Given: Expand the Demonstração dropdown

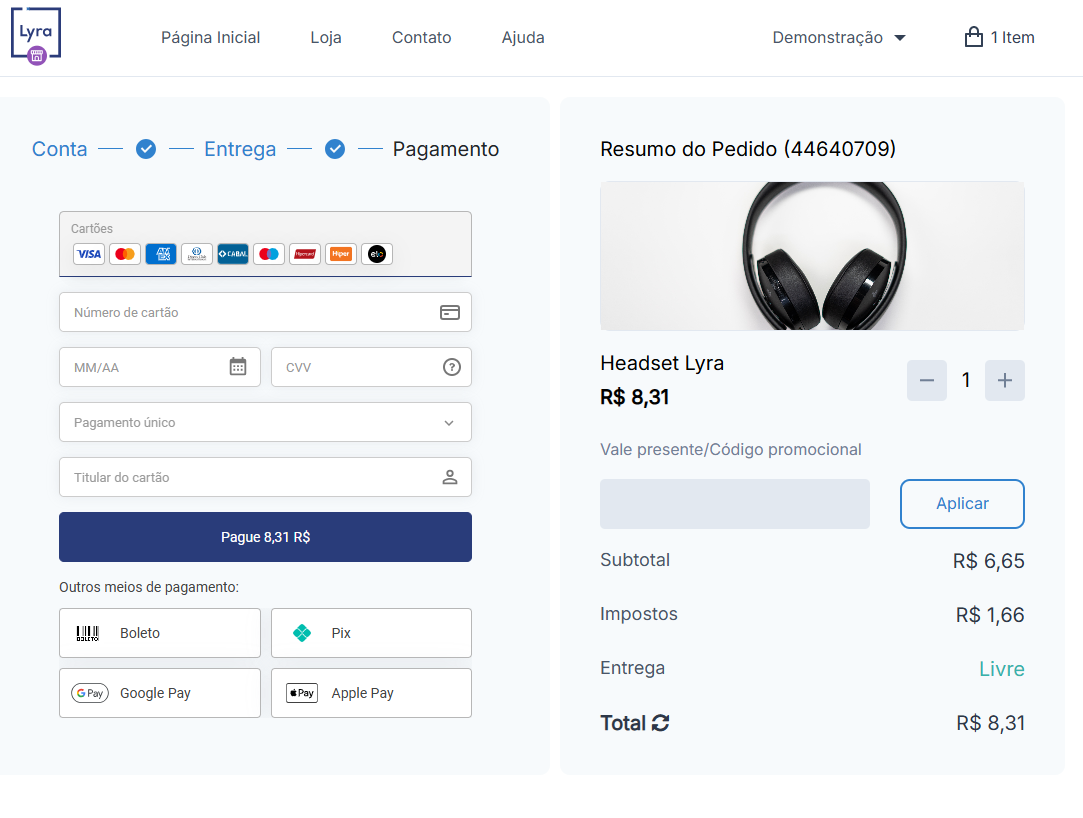Looking at the screenshot, I should coord(838,37).
